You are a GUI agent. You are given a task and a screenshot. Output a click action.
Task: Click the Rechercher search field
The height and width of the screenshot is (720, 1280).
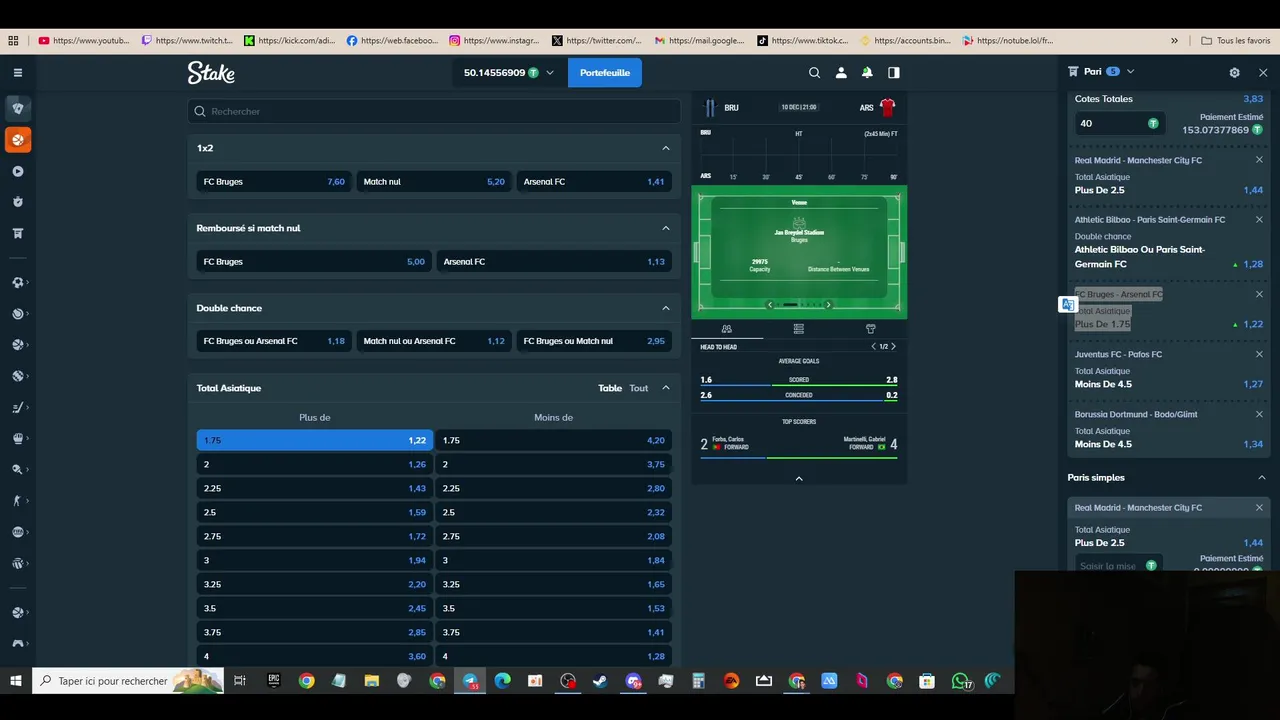[434, 111]
